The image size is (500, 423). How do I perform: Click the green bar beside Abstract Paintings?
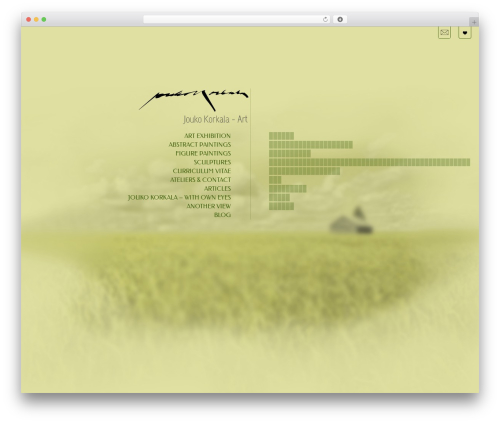point(311,145)
